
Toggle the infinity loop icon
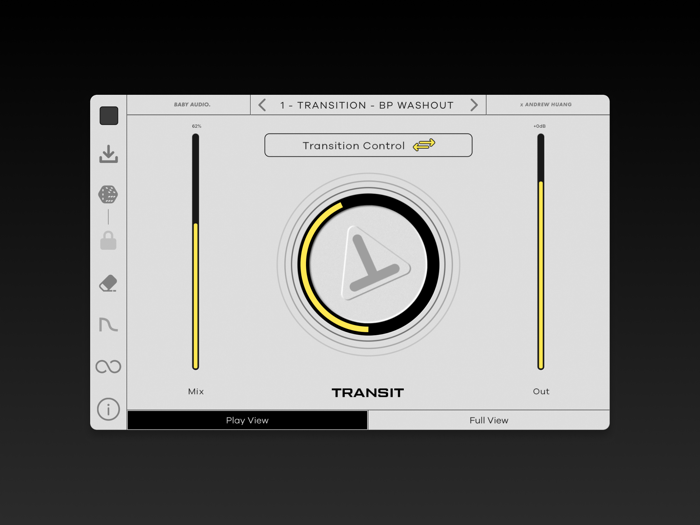click(x=108, y=367)
